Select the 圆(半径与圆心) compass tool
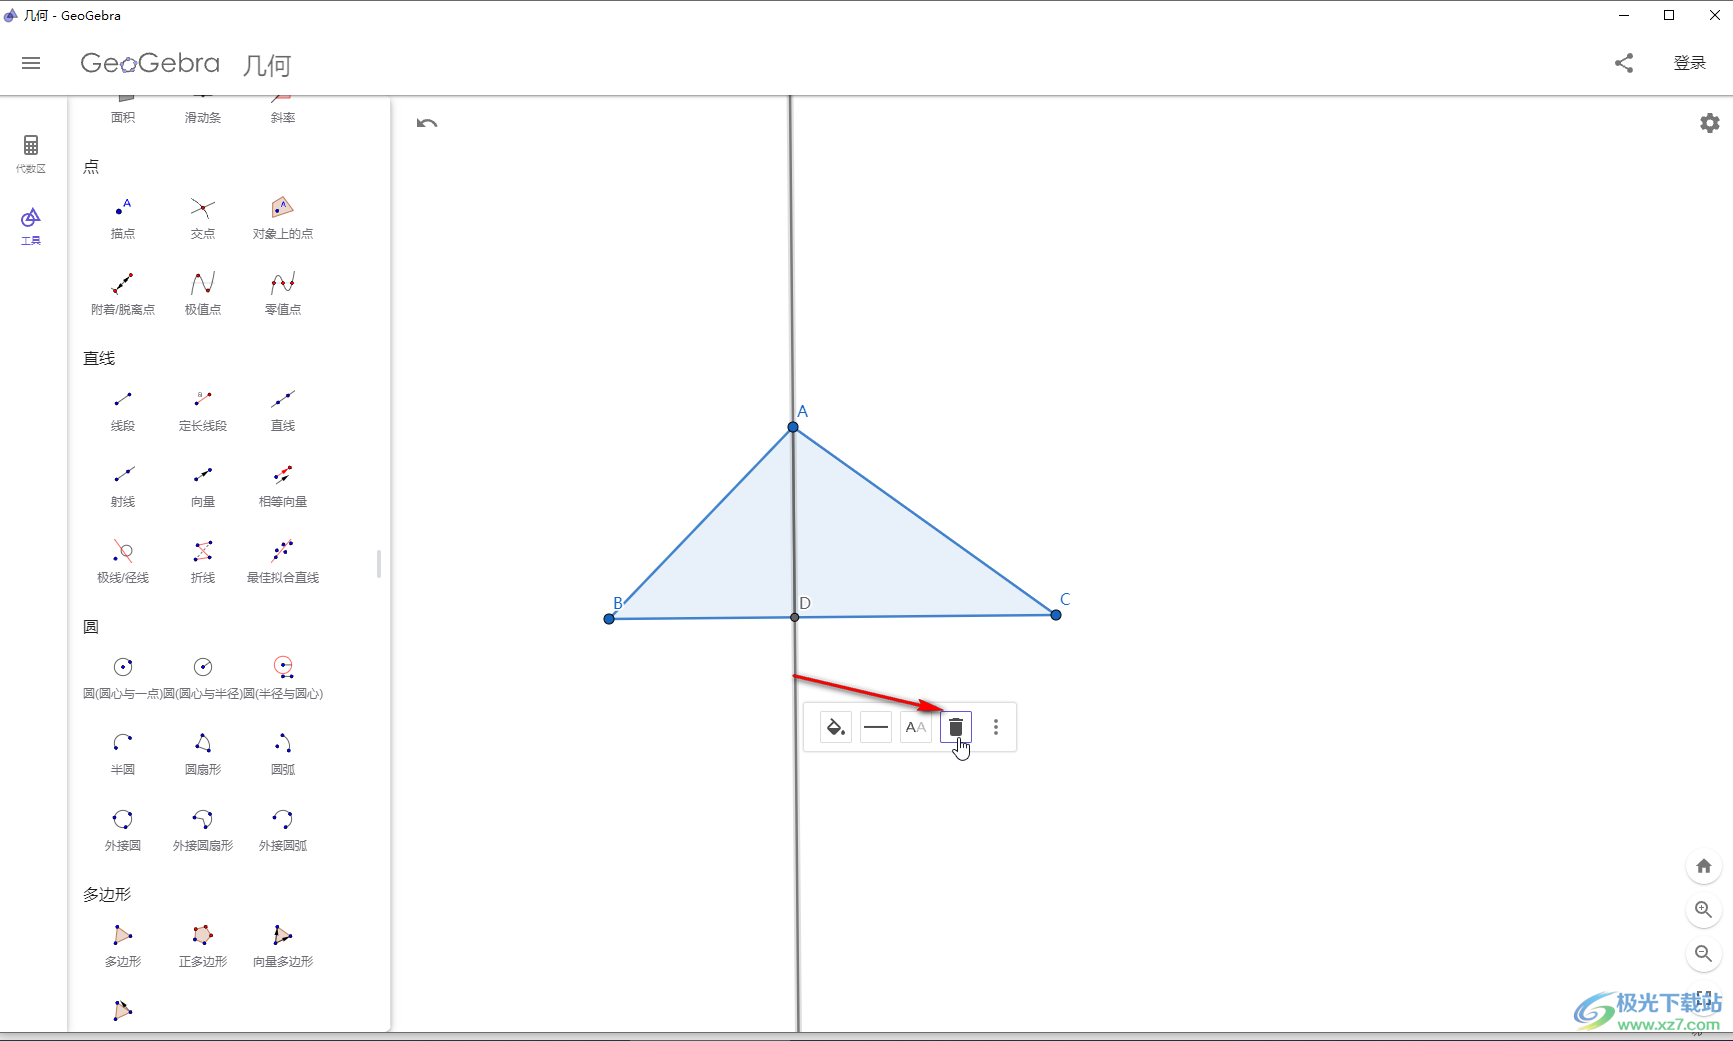Image resolution: width=1733 pixels, height=1041 pixels. pos(283,677)
